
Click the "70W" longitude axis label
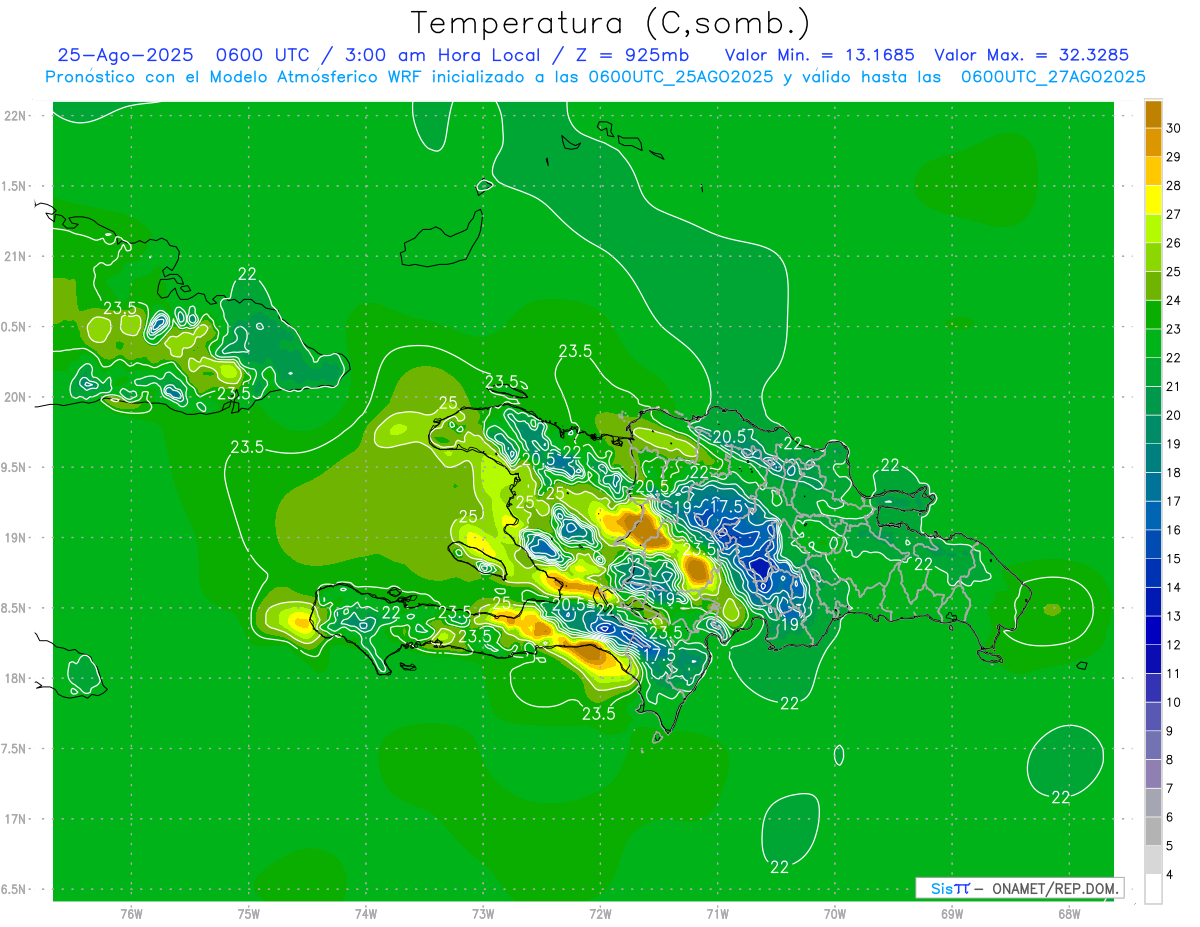[834, 914]
